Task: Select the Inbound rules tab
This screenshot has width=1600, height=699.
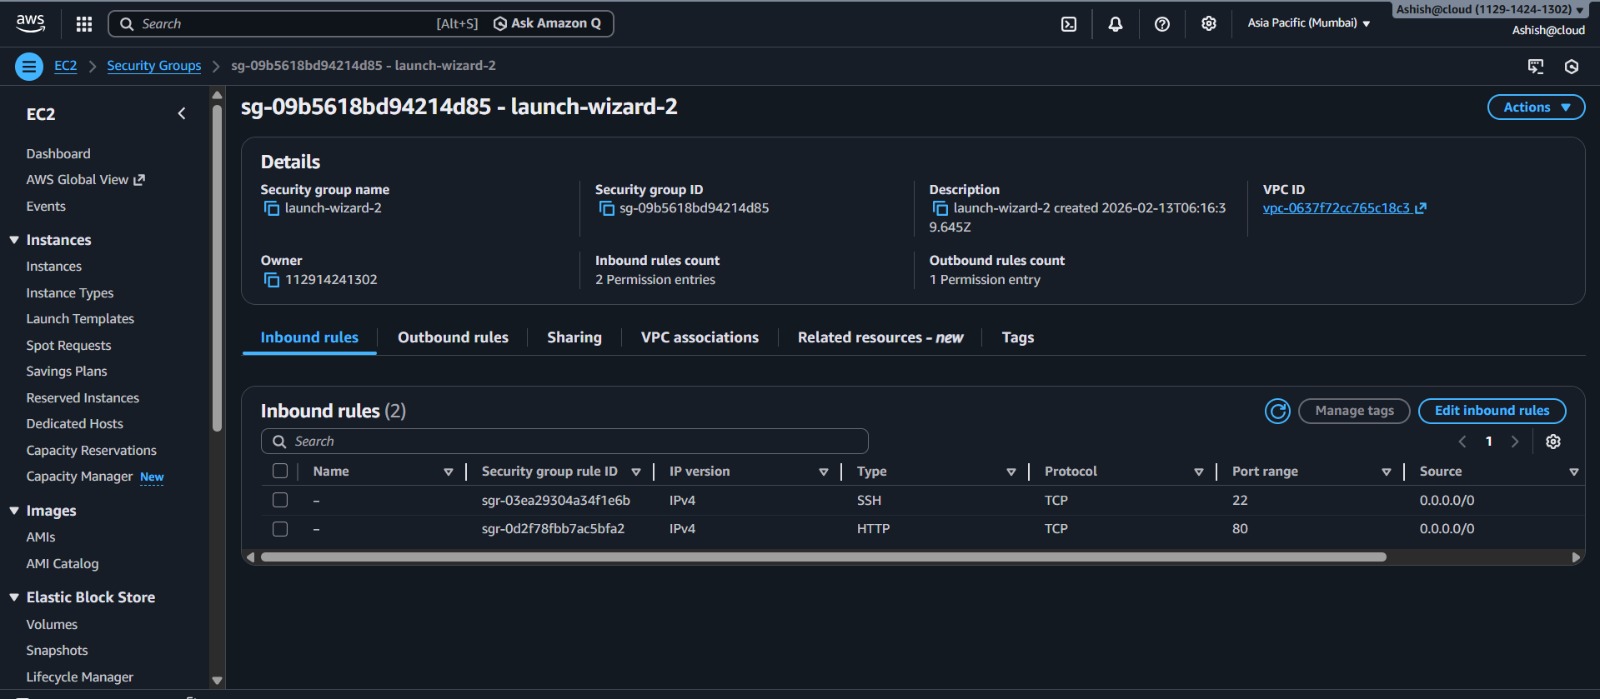Action: pyautogui.click(x=309, y=338)
